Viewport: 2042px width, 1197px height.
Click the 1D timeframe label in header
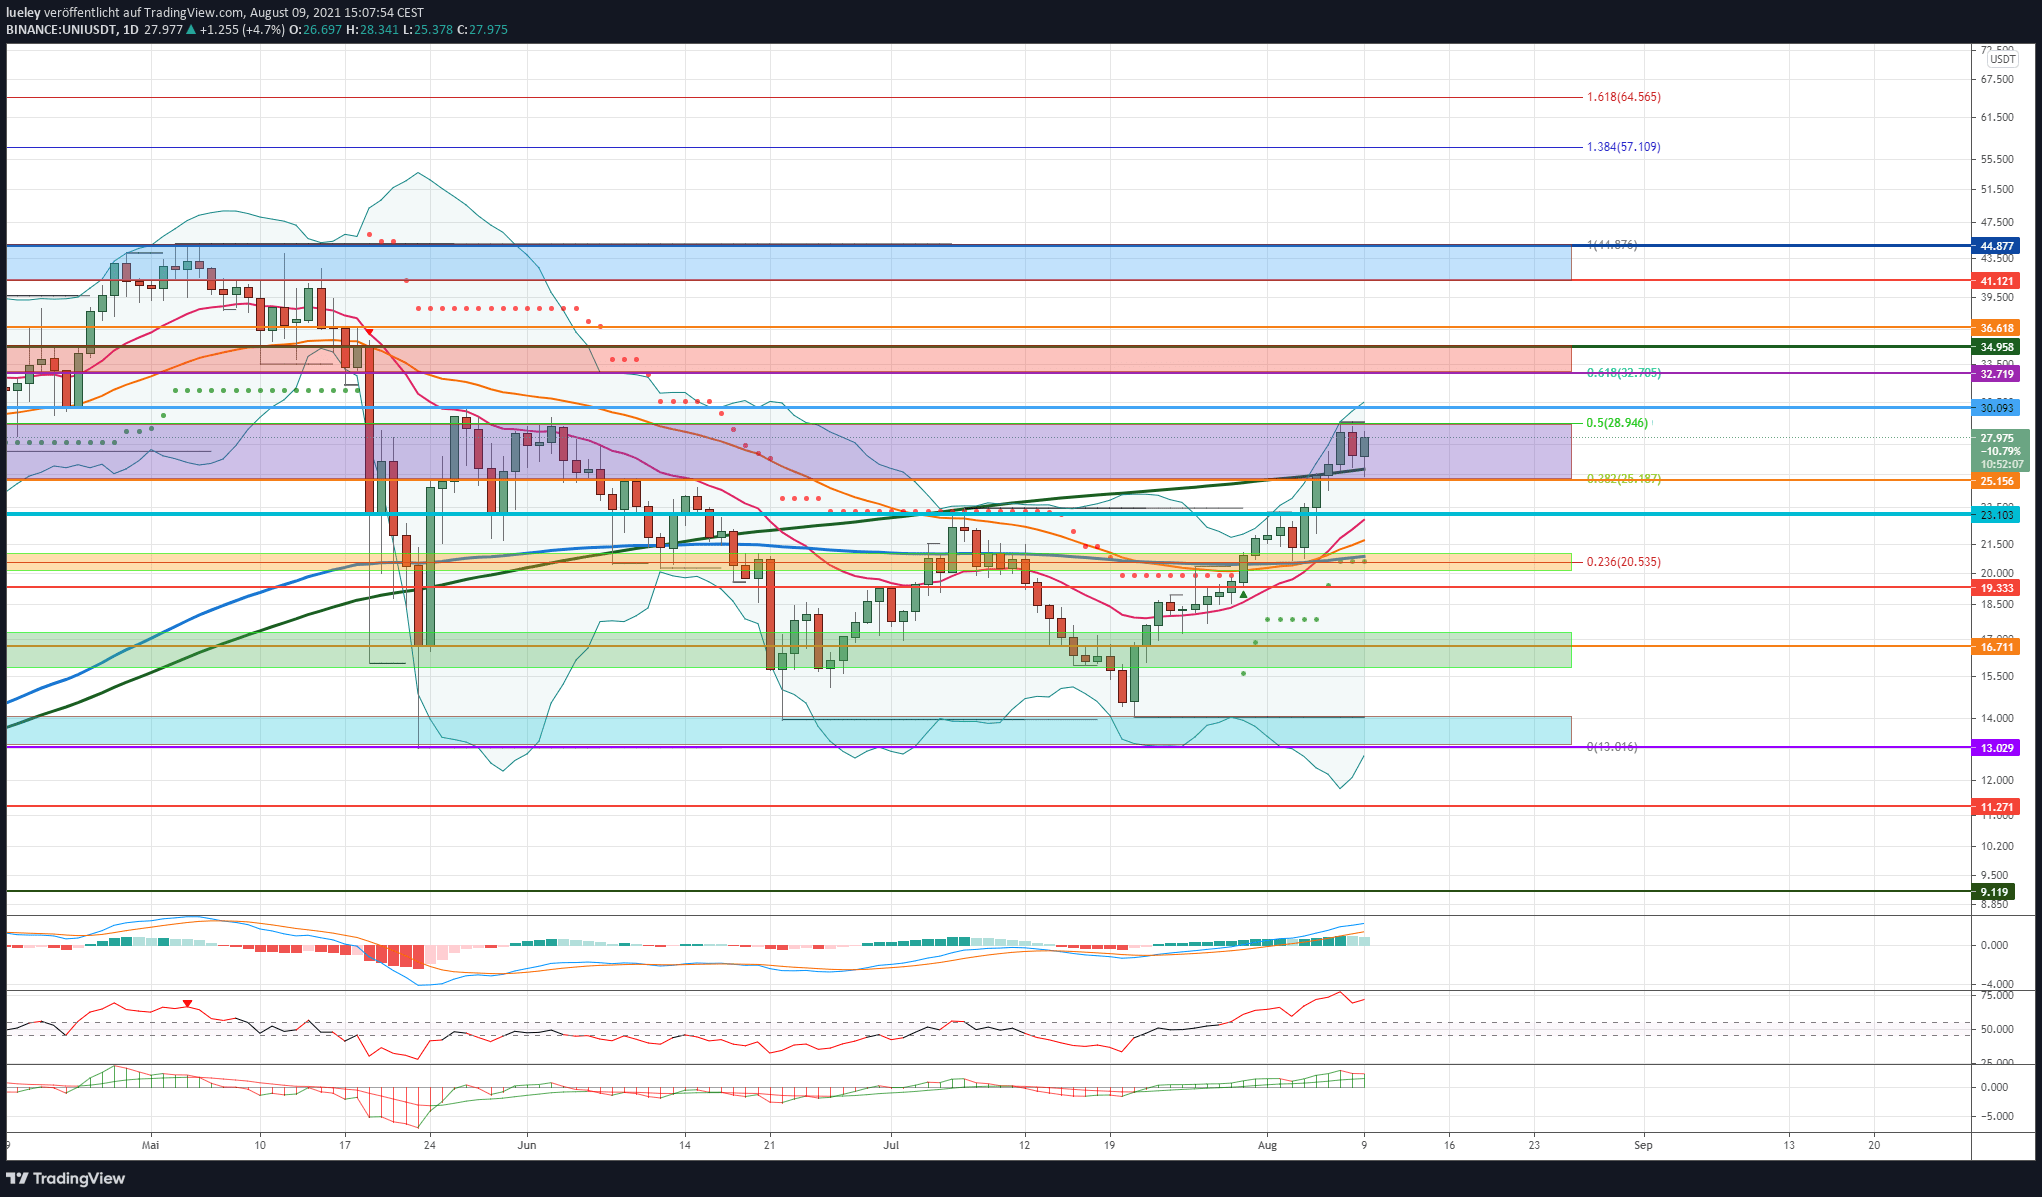(x=131, y=30)
